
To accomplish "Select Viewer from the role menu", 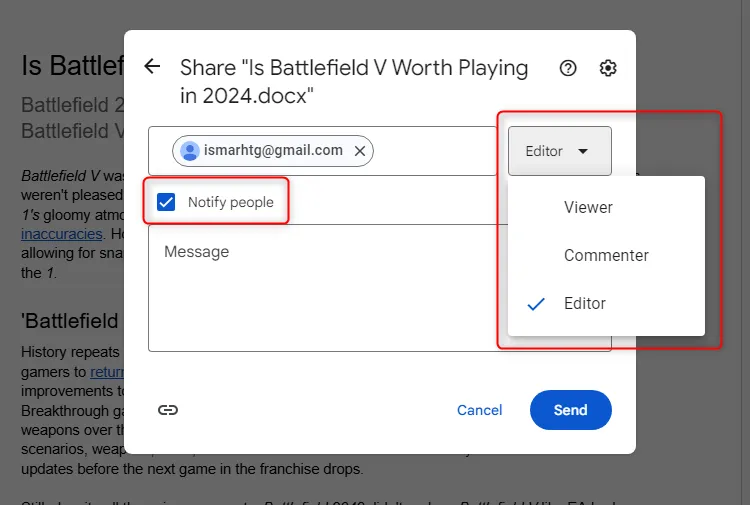I will point(606,207).
